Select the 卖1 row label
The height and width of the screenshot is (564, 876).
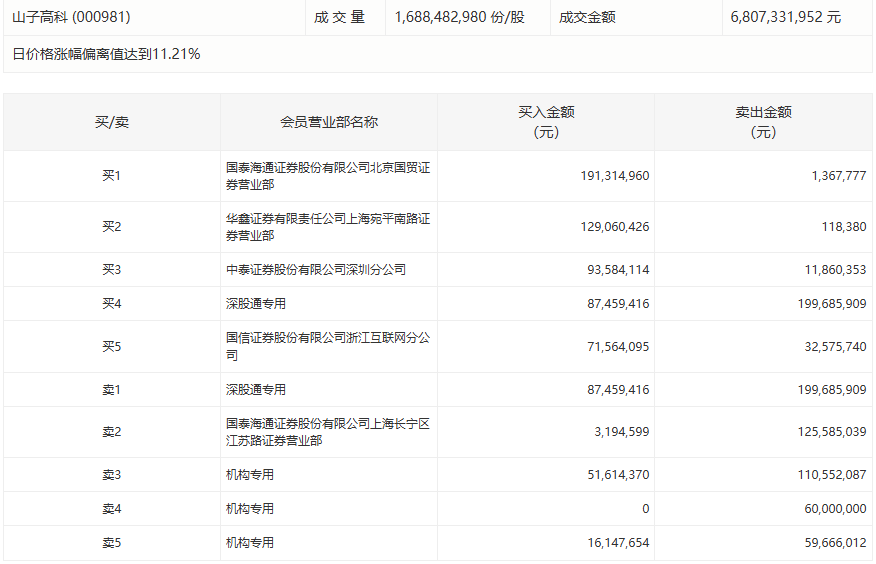click(x=112, y=390)
